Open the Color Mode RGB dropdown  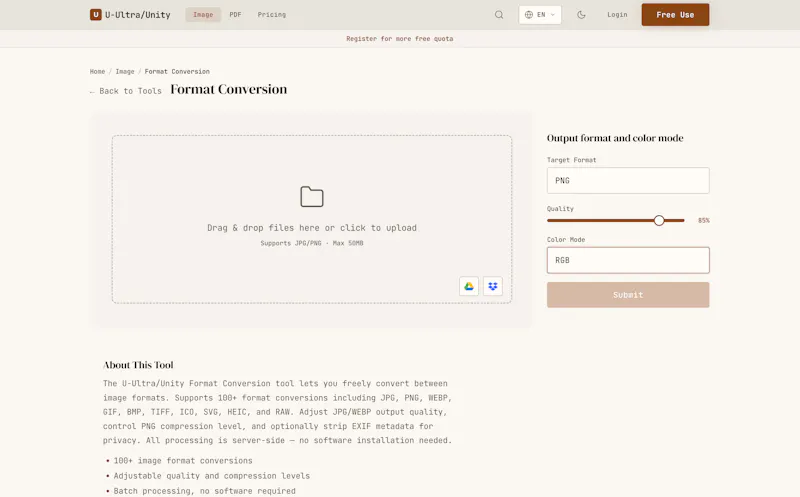628,260
